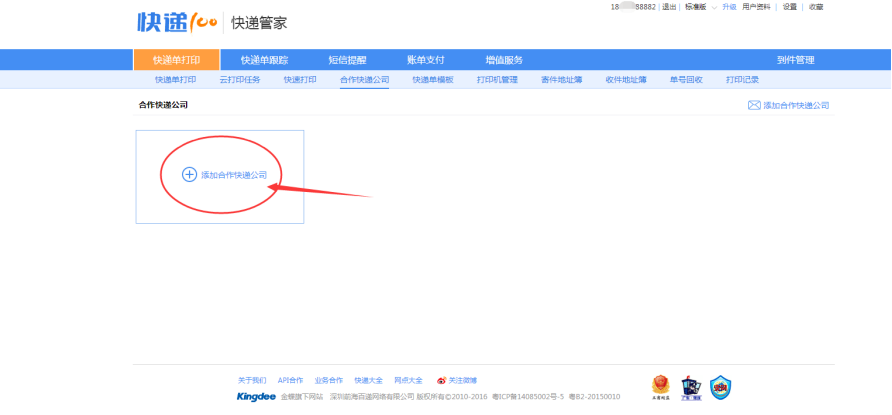892x415 pixels.
Task: Click the plus icon in the add-courier card
Action: tap(189, 174)
